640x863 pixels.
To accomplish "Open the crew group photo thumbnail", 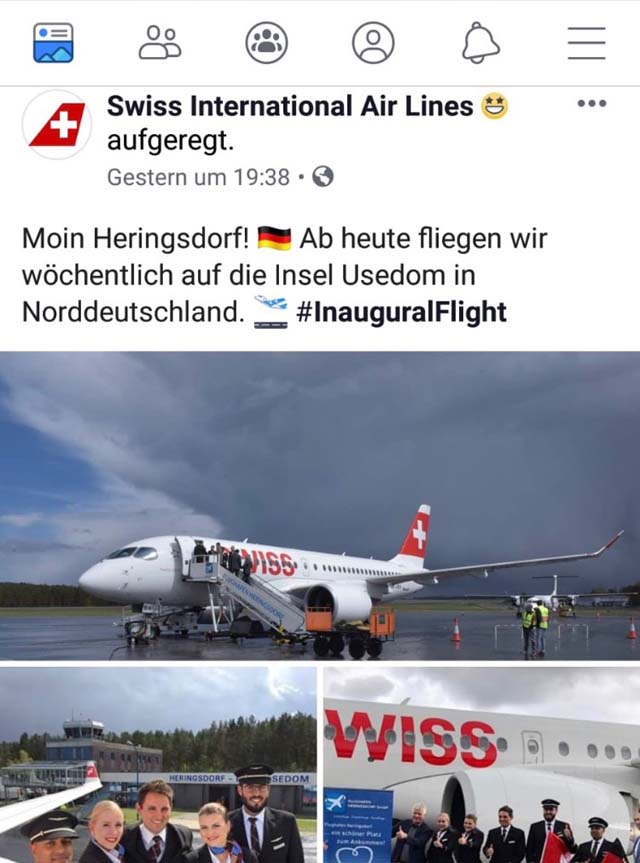I will click(158, 765).
